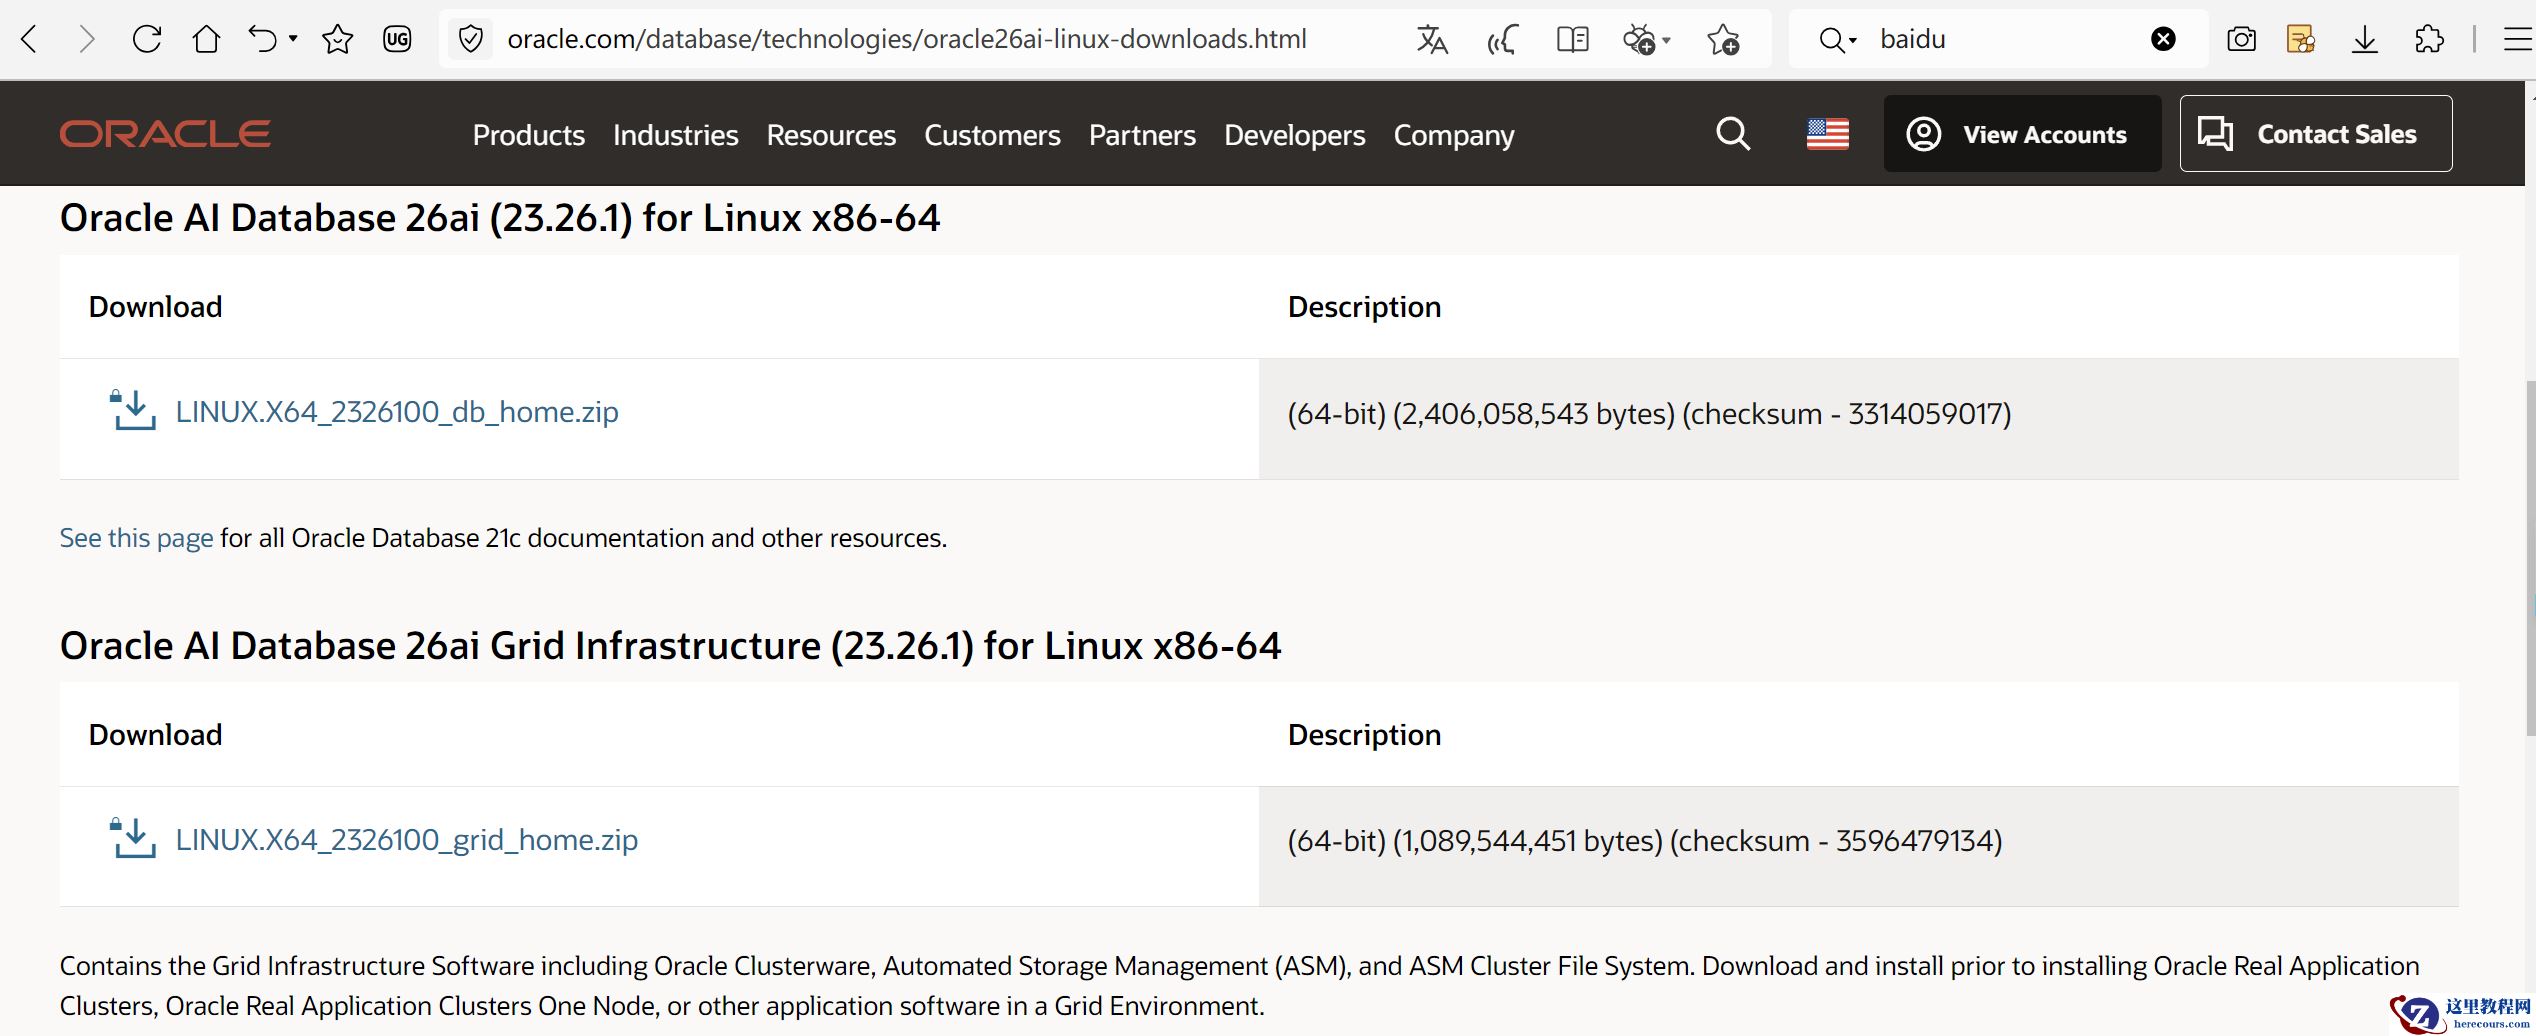Take screenshot with camera icon
Screen dimensions: 2536x1036
(x=2241, y=39)
